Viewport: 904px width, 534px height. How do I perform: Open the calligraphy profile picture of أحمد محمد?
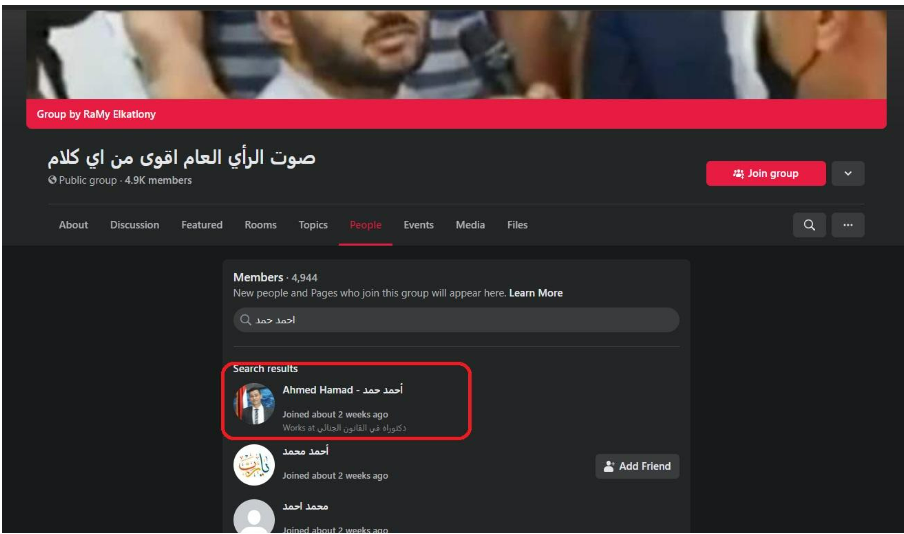(x=254, y=465)
